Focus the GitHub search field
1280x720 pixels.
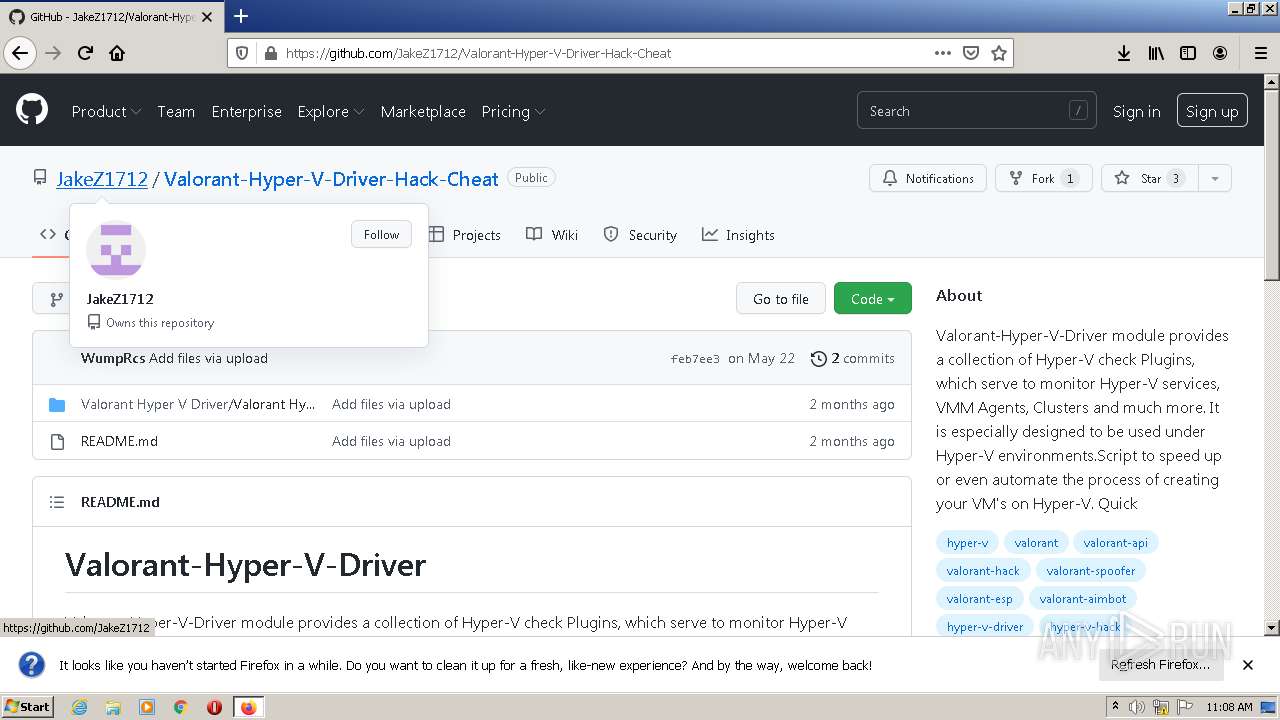tap(976, 111)
